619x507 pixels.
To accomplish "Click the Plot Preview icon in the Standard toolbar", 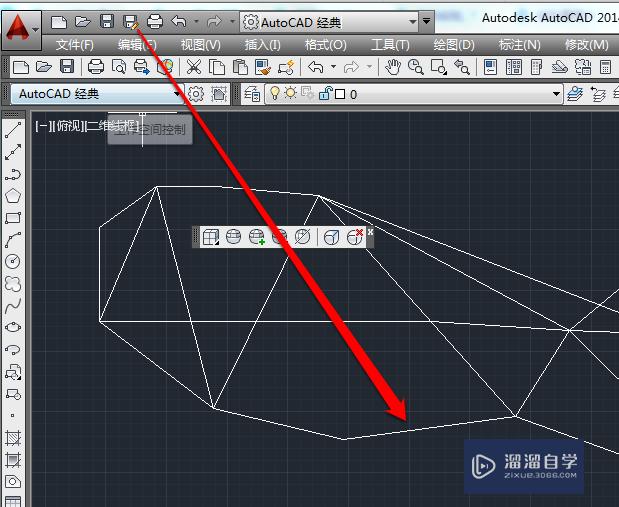I will click(118, 67).
